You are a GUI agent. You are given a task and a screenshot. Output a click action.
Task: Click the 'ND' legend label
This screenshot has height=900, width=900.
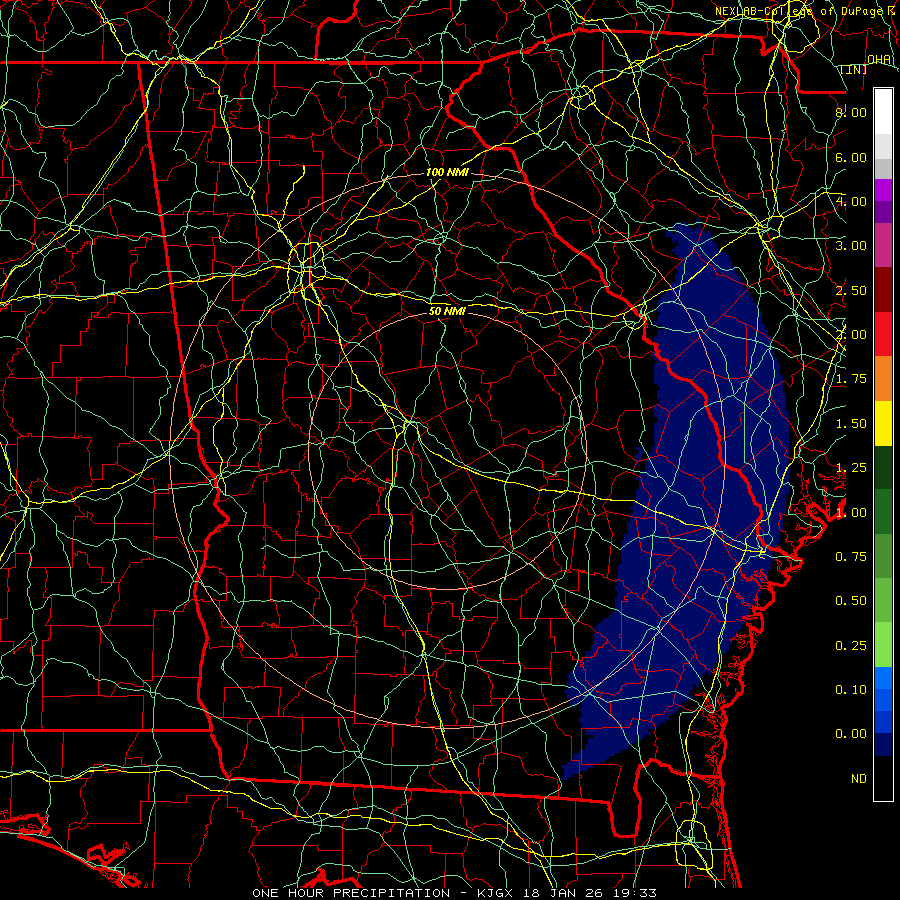coord(859,779)
